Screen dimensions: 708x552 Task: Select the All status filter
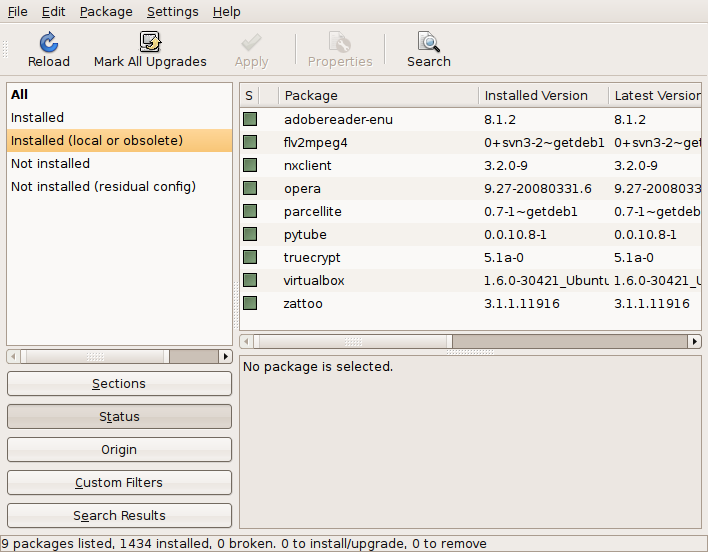tap(120, 95)
